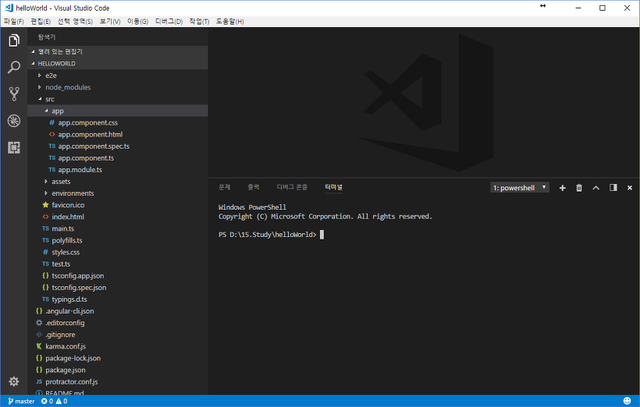This screenshot has height=407, width=640.
Task: Kill the terminal with trash icon
Action: [x=579, y=188]
